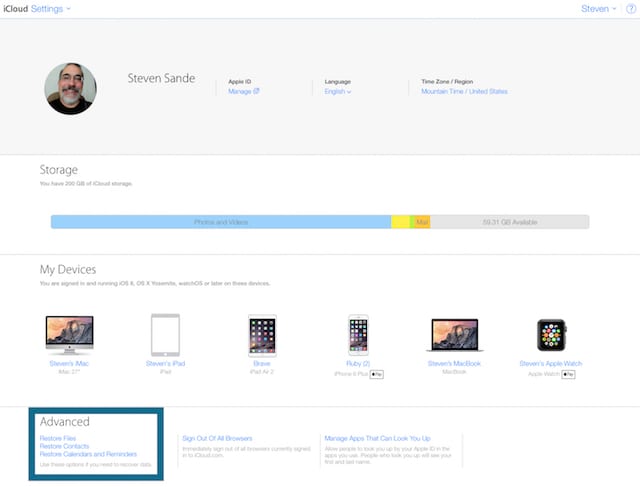
Task: Click Sign Out Of All Browsers
Action: coord(217,438)
